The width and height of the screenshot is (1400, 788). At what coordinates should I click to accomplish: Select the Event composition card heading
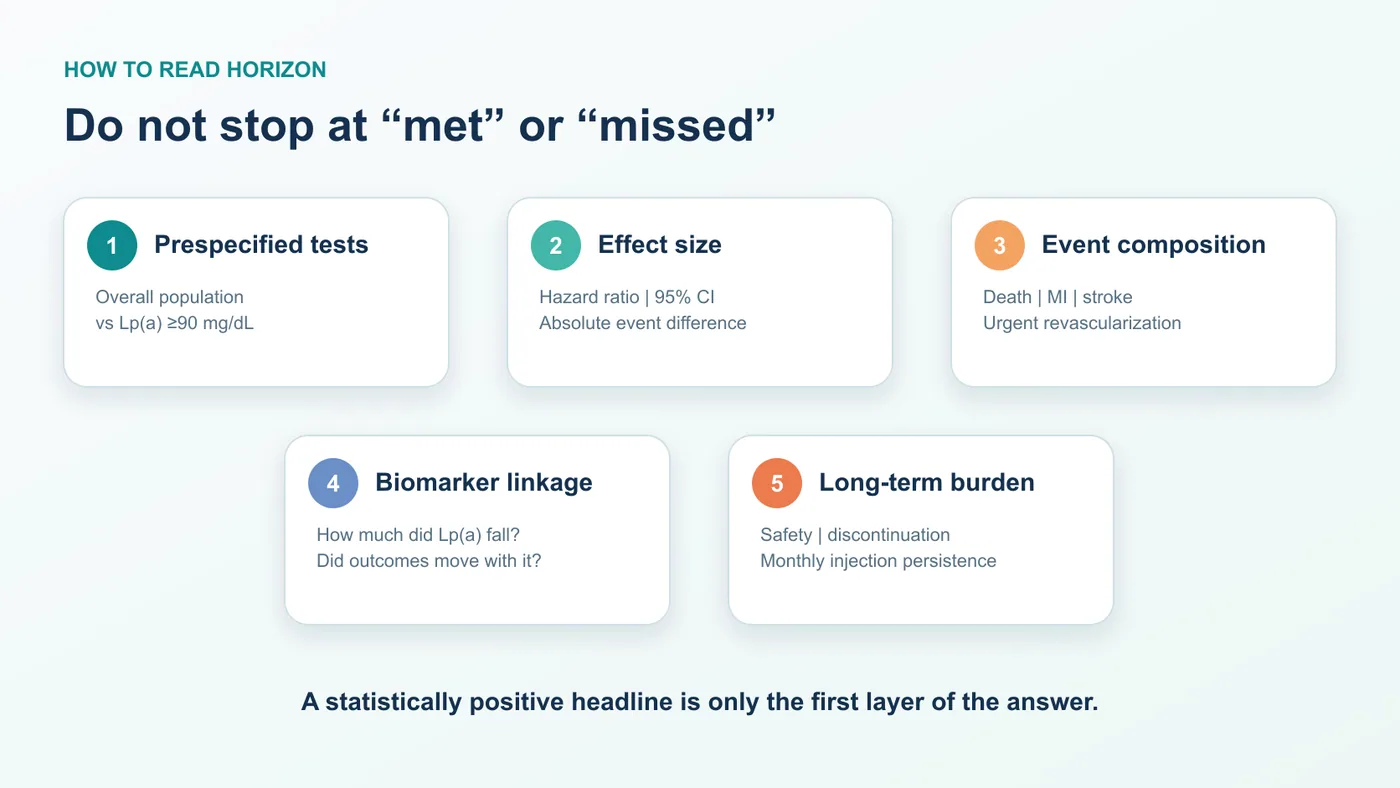tap(1154, 245)
